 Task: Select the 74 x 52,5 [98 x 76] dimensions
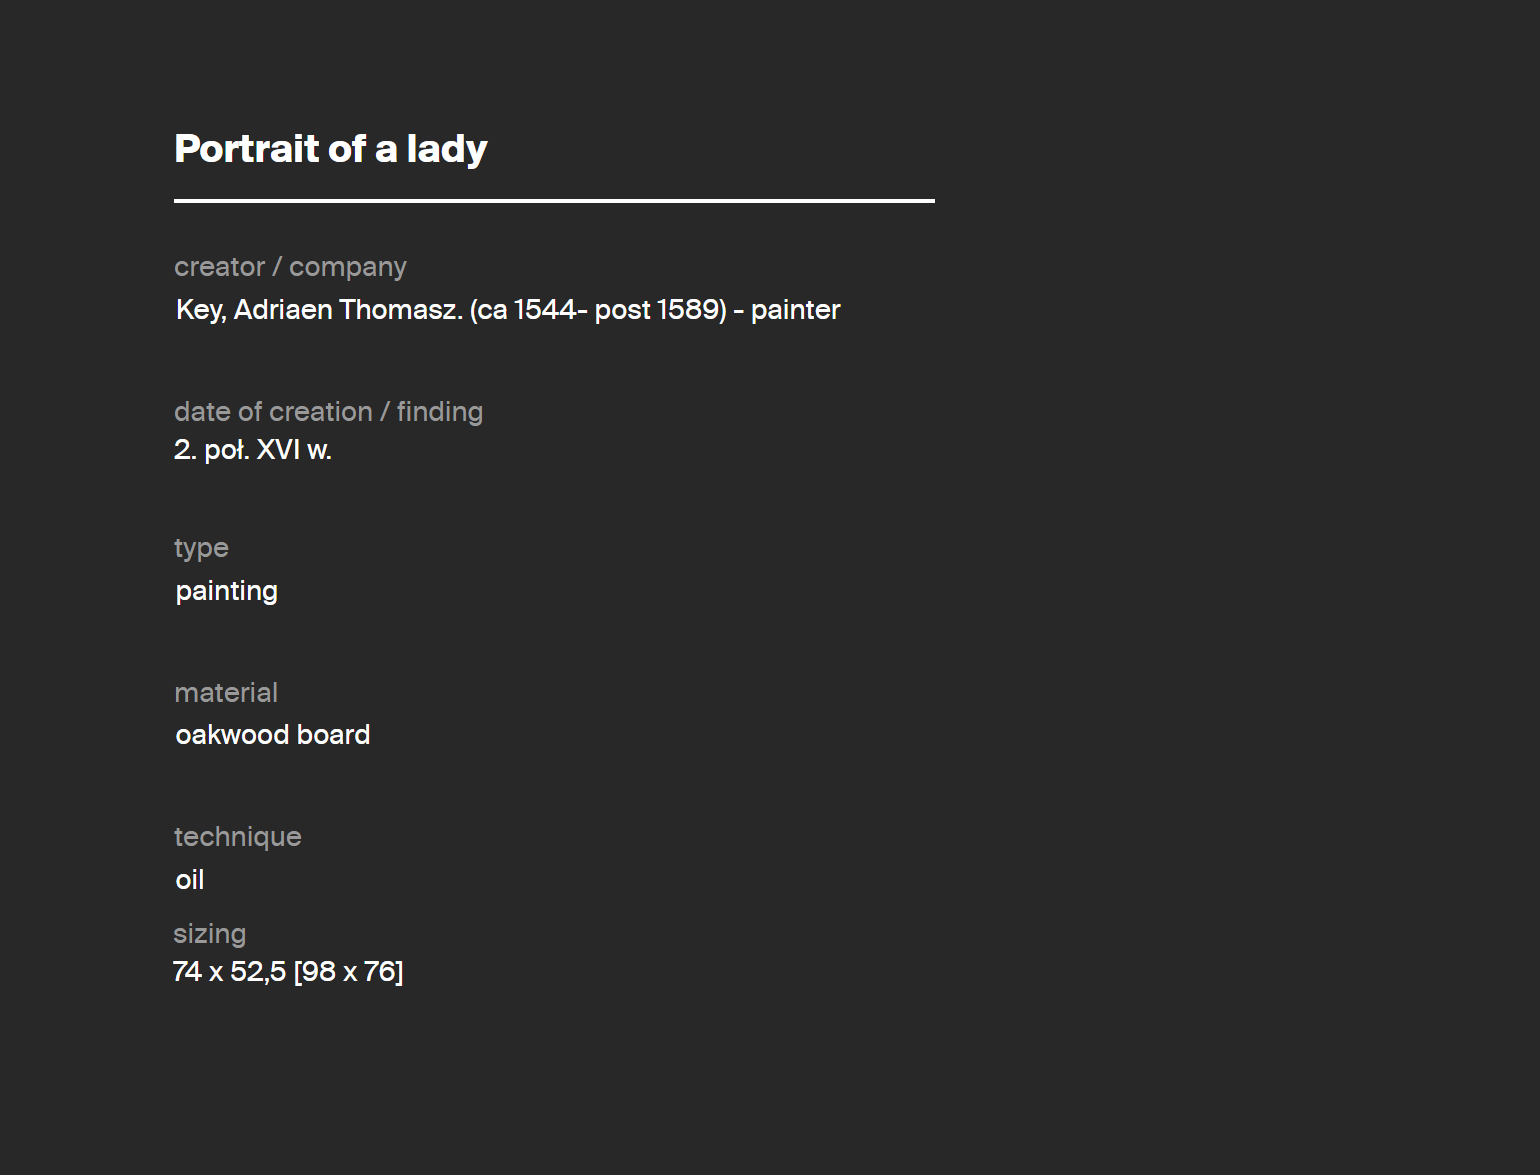[x=288, y=972]
